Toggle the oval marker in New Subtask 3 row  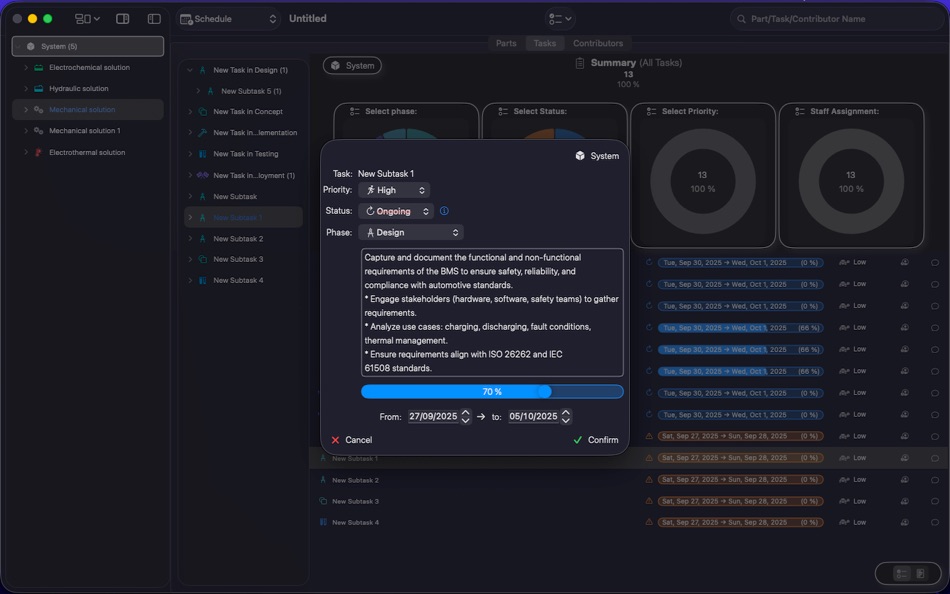click(x=935, y=501)
